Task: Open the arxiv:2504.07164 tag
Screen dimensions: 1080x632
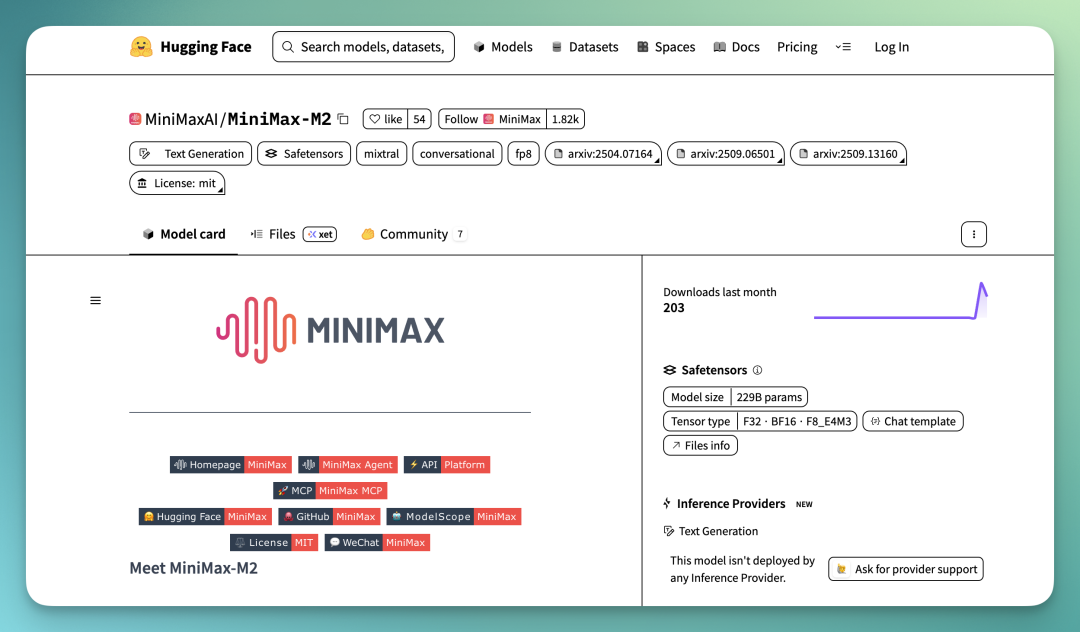Action: 603,154
